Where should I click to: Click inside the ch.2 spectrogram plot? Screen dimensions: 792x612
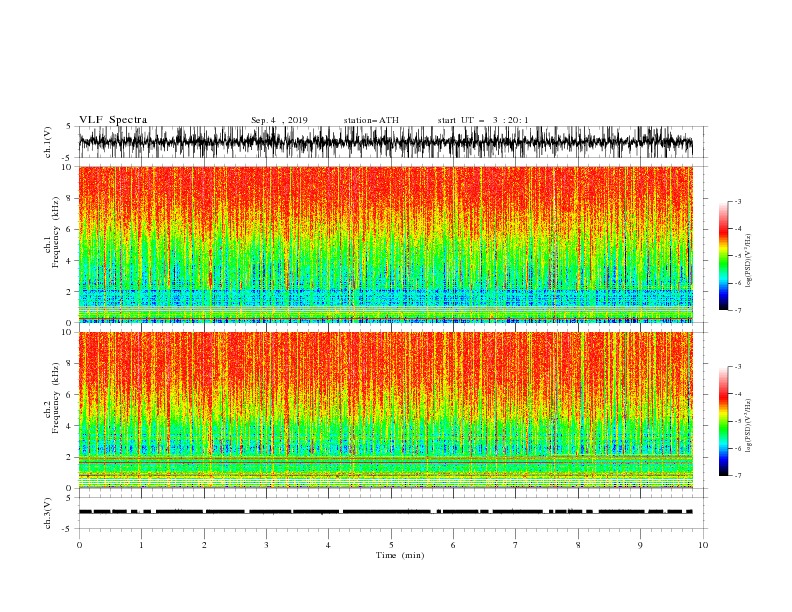tap(386, 410)
